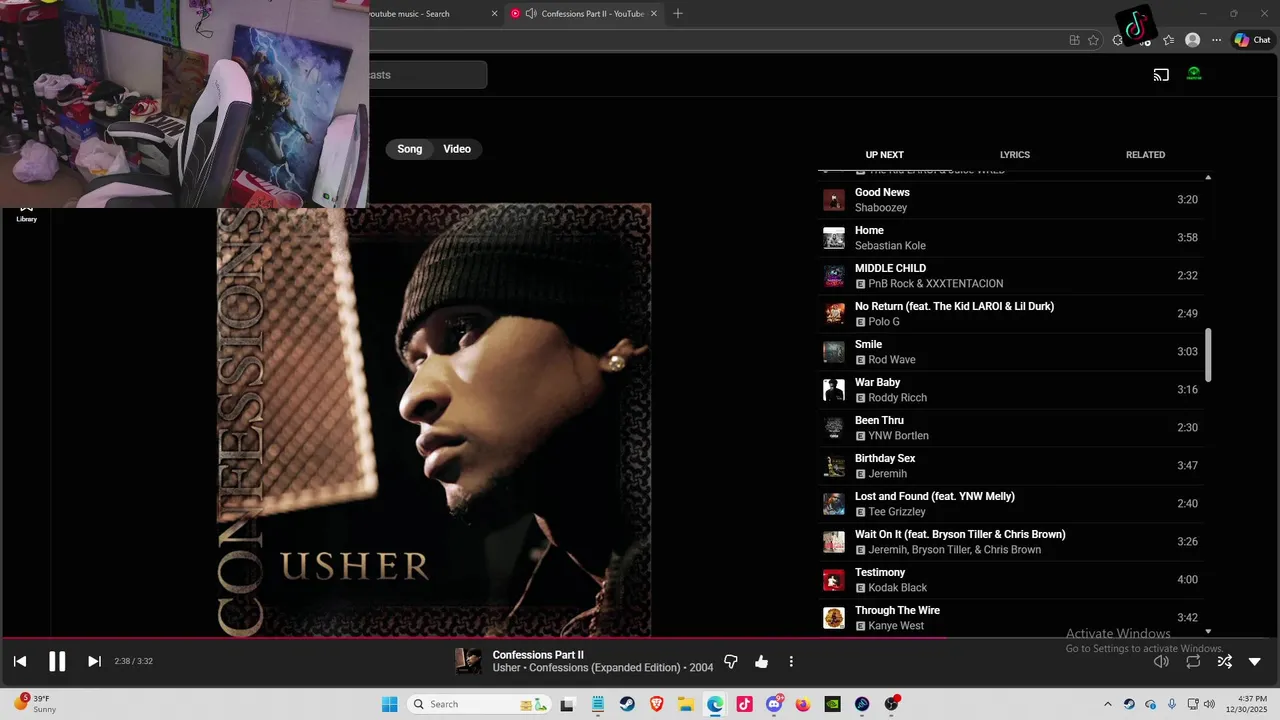The height and width of the screenshot is (720, 1280).
Task: Click the War Baby album thumbnail
Action: tap(833, 390)
